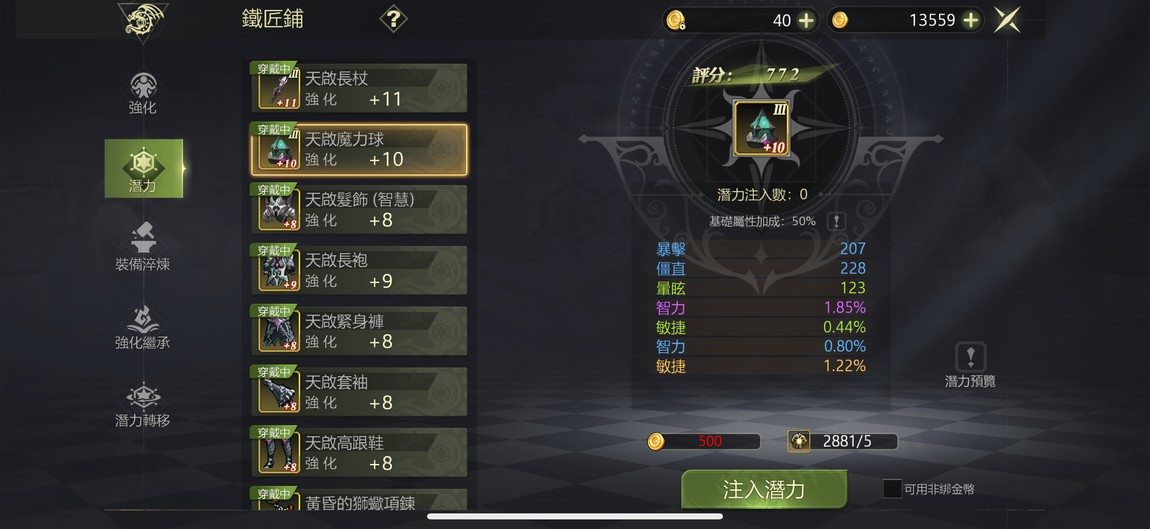The width and height of the screenshot is (1150, 529).
Task: Enable 可用非綁金幣 checkbox
Action: point(893,489)
